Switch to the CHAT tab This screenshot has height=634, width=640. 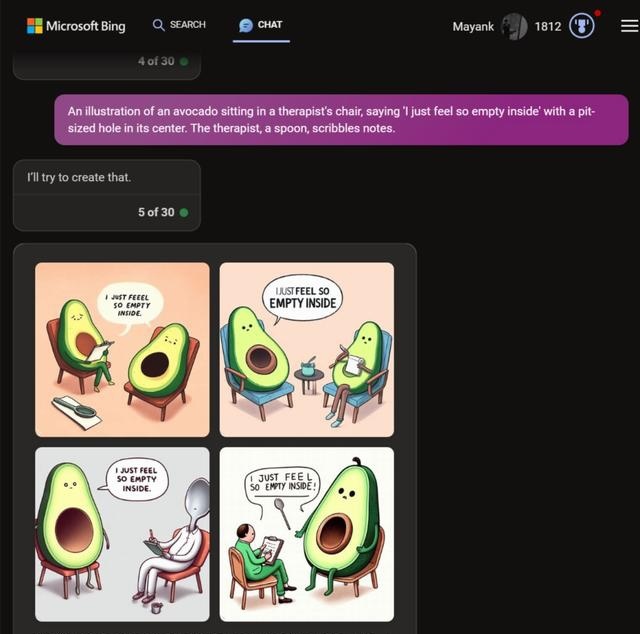coord(261,25)
